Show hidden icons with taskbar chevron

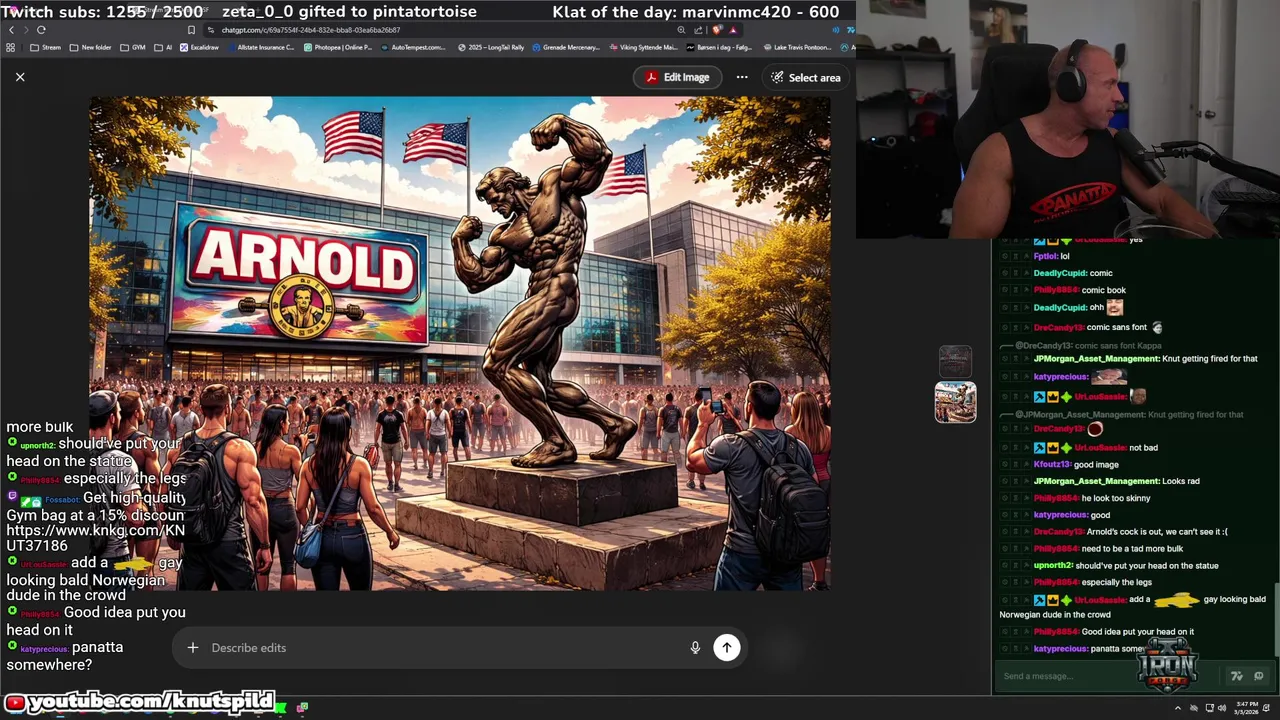(x=1178, y=708)
